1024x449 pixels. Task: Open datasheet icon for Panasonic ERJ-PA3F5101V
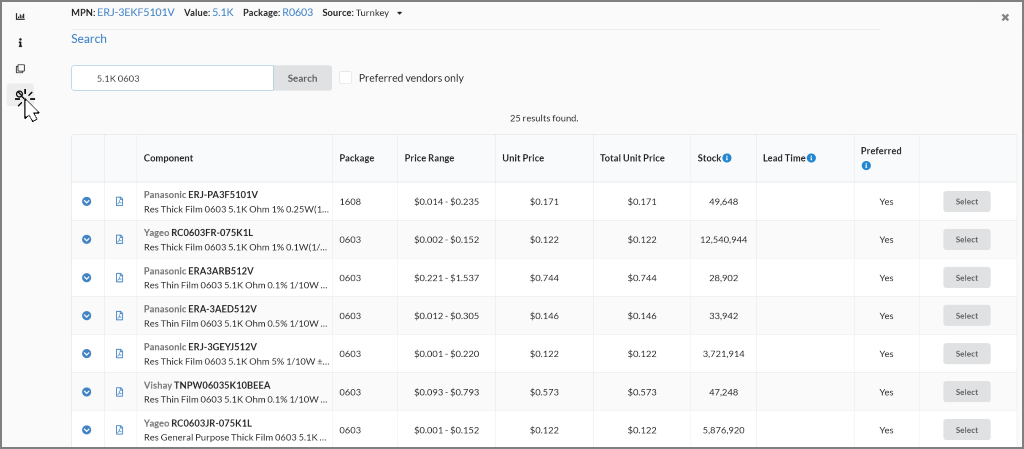point(119,202)
